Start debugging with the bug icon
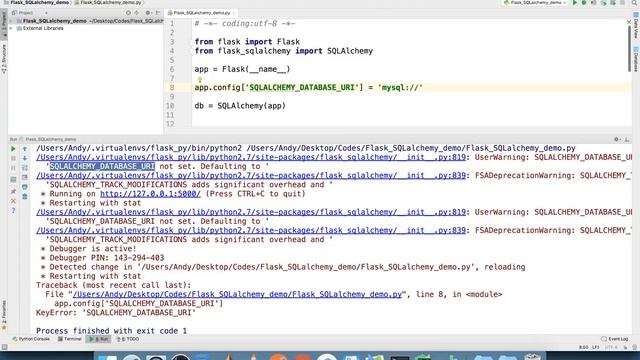 584,3
